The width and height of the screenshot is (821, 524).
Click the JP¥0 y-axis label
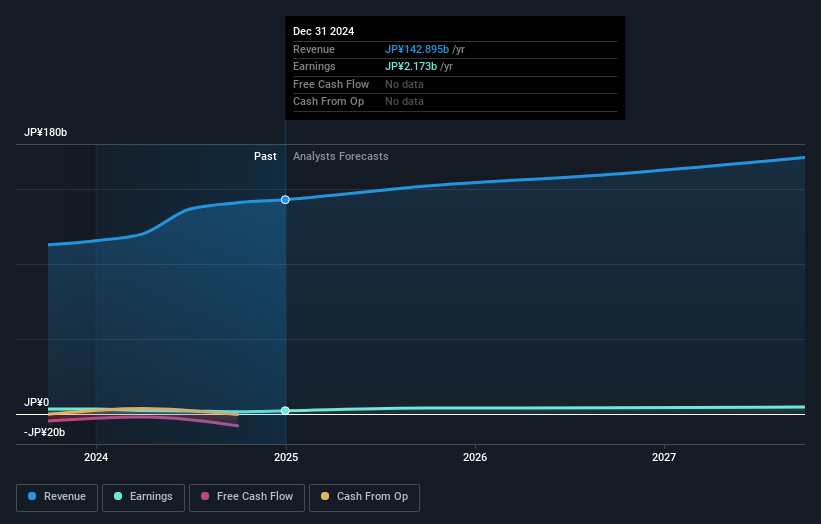pos(36,402)
